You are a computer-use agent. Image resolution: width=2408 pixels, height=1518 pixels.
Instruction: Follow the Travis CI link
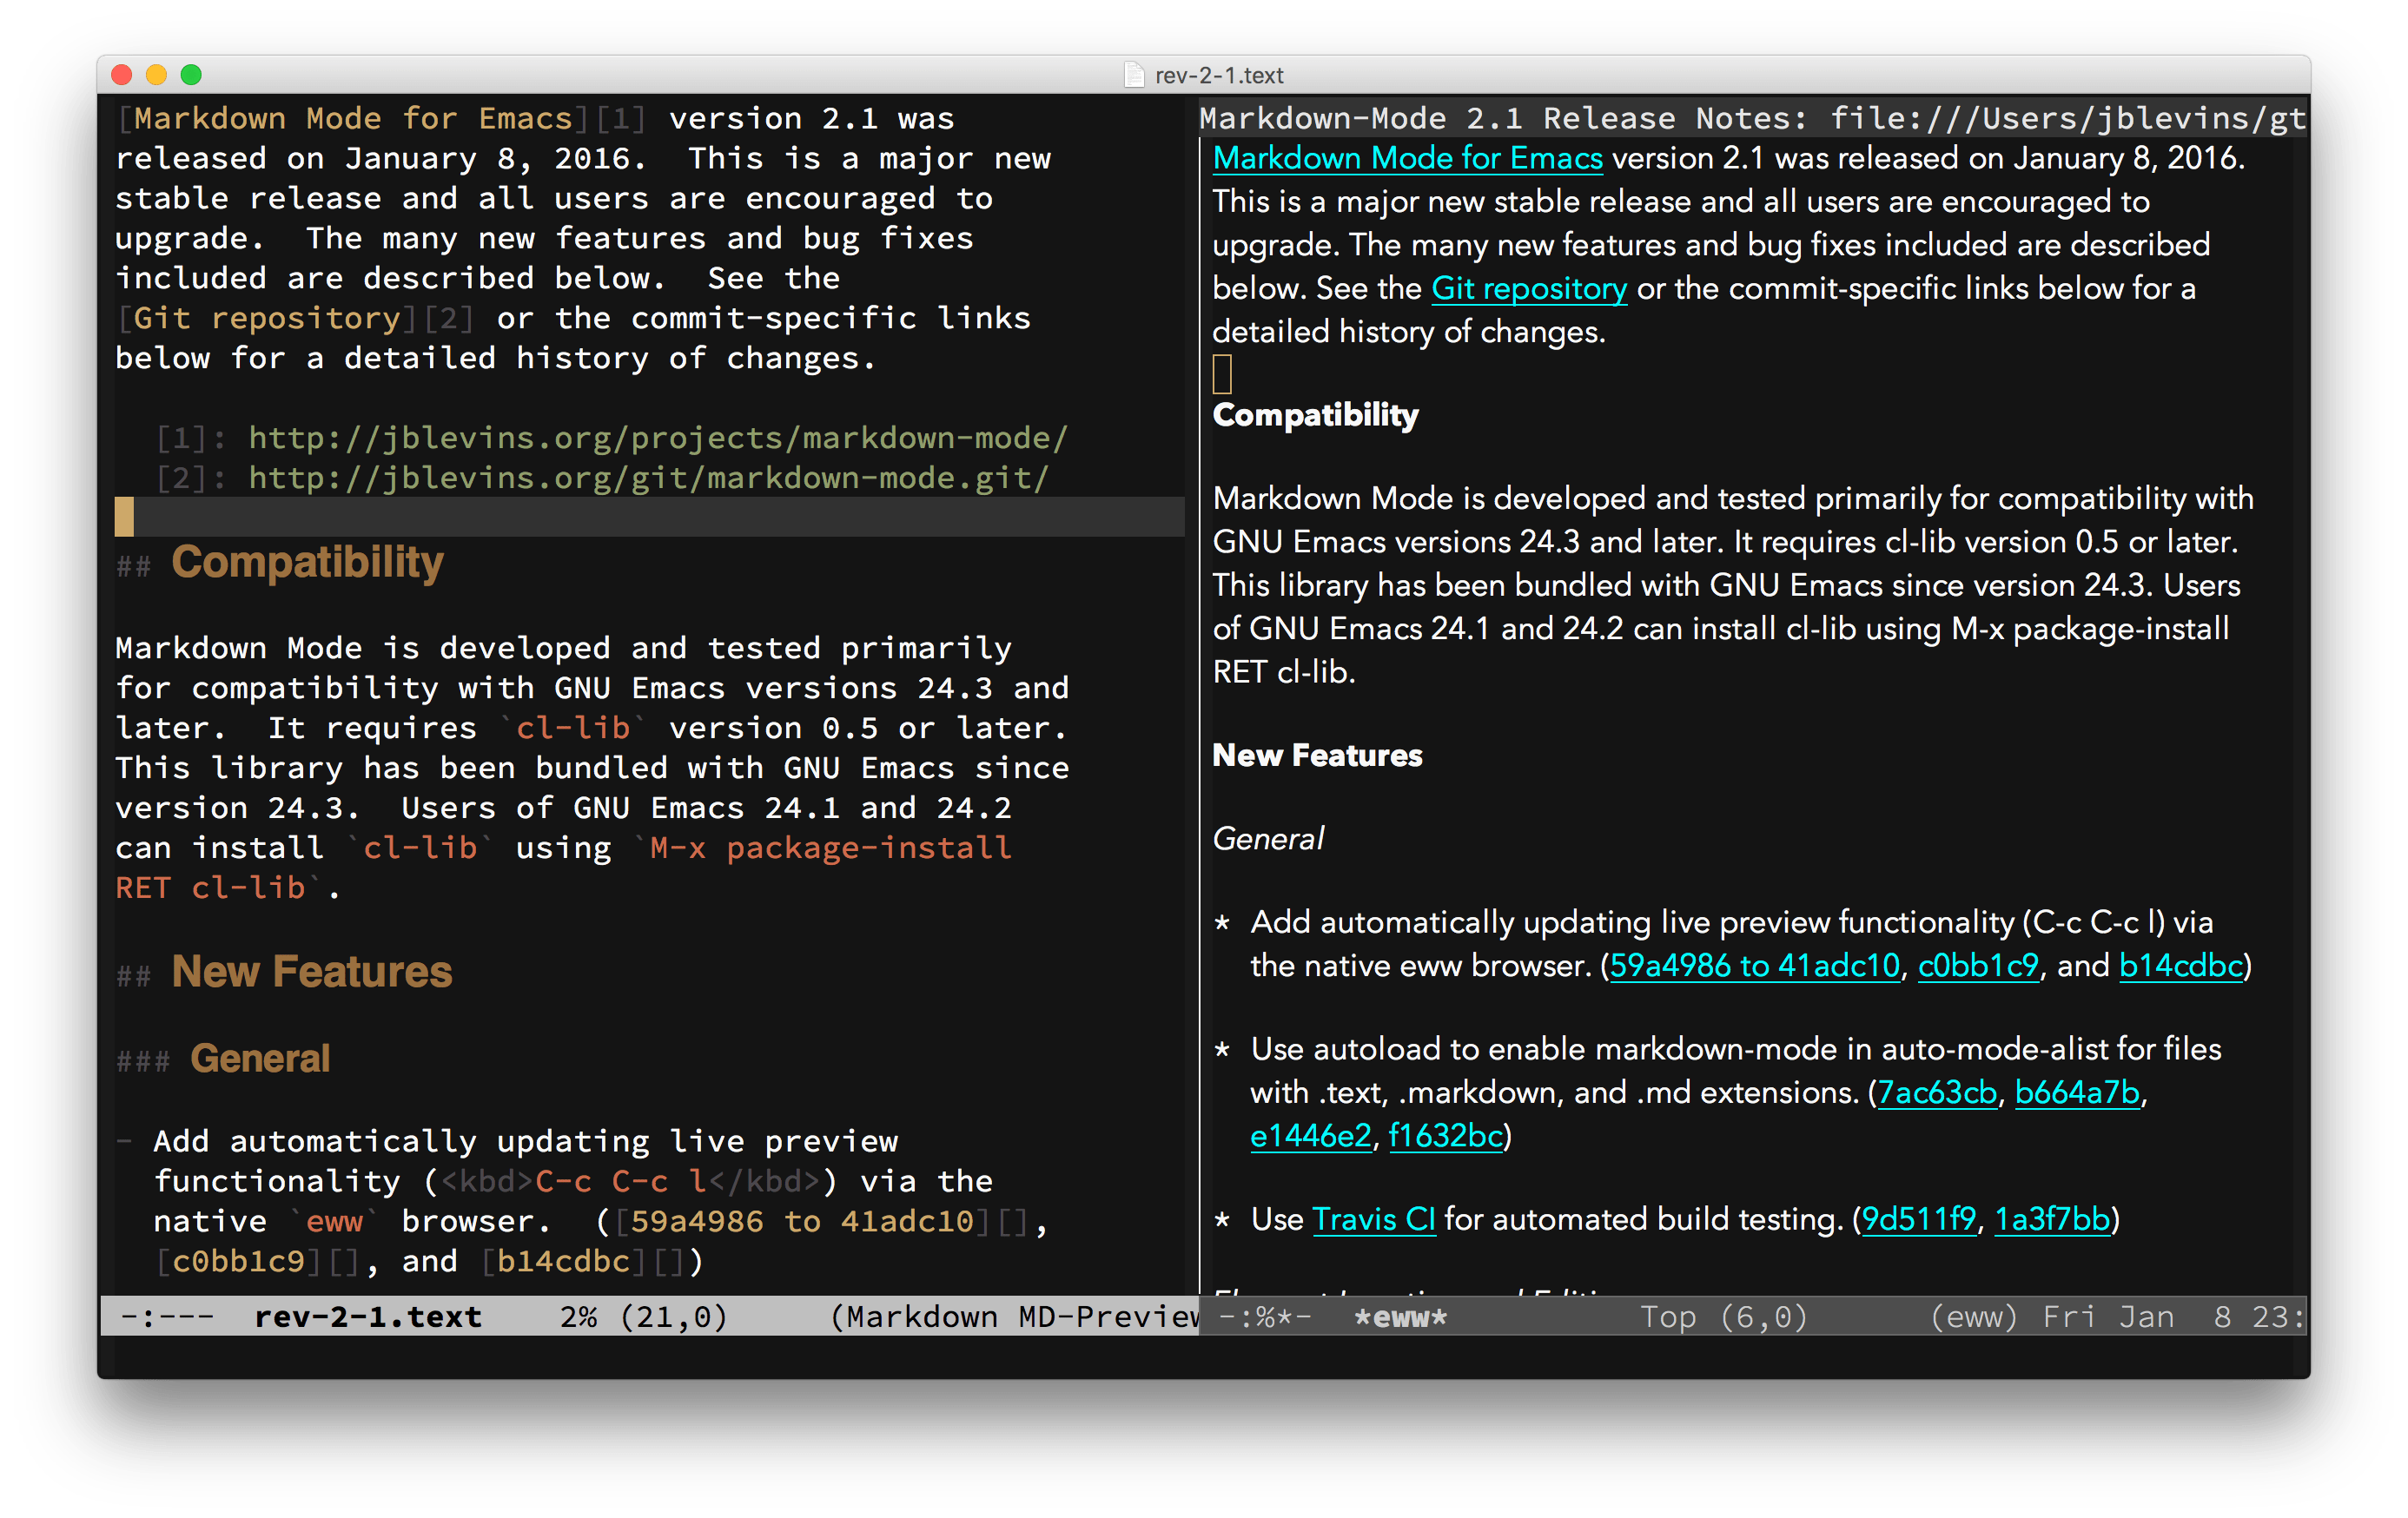[x=1374, y=1219]
